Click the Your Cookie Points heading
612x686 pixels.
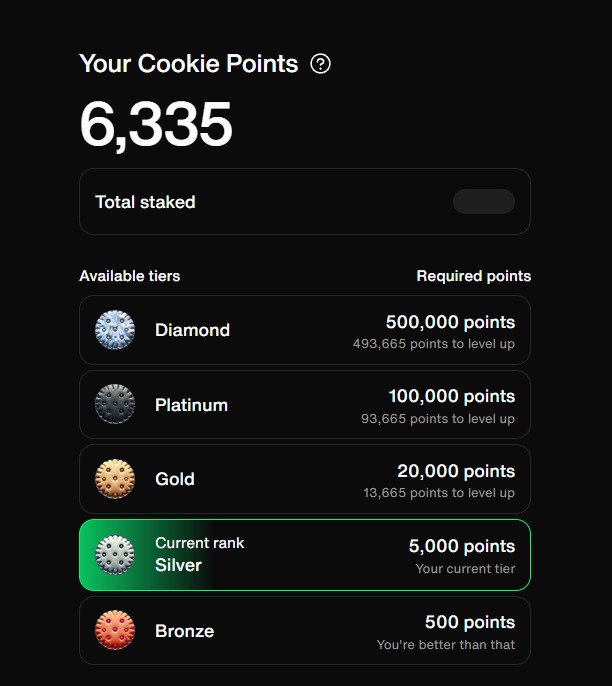(188, 64)
